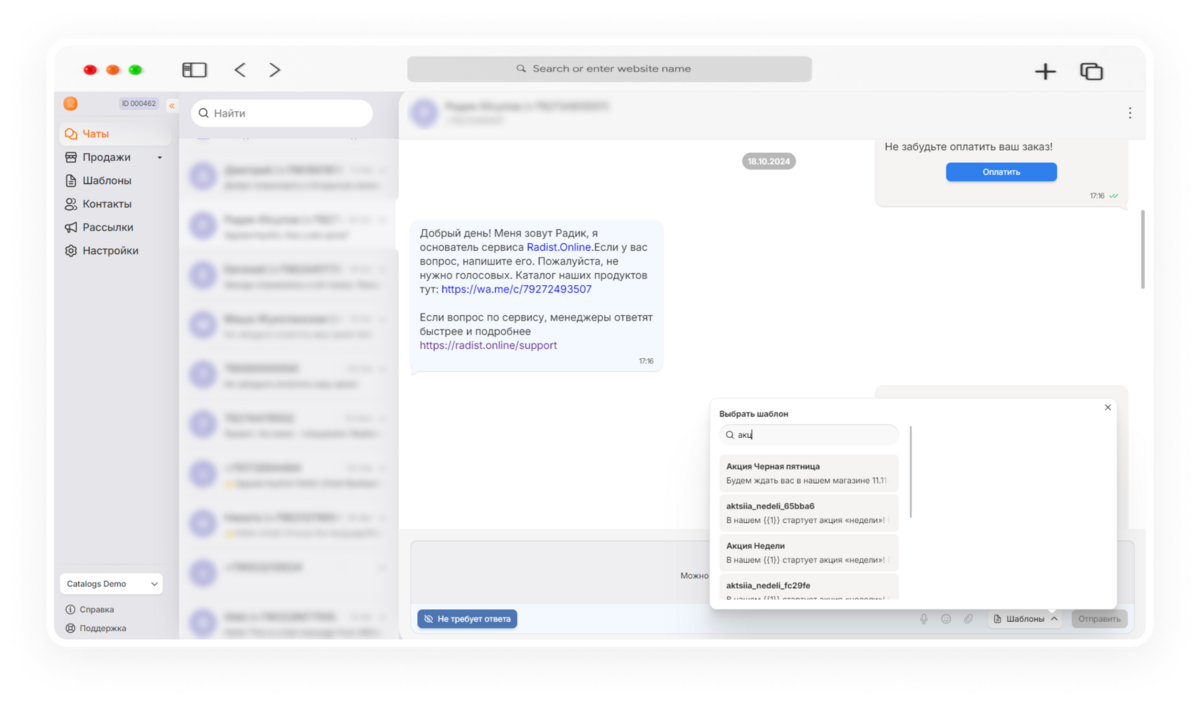Open the radist.online/support link

click(x=488, y=345)
